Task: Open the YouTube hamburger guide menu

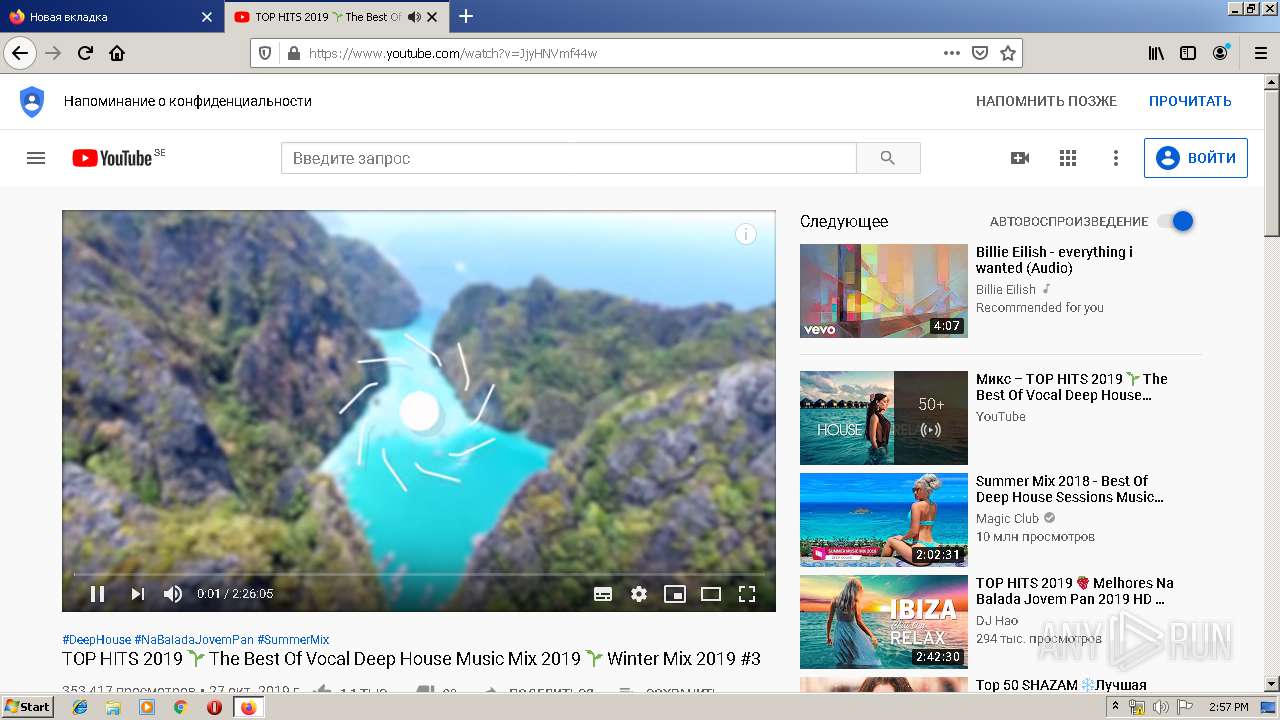Action: [x=36, y=158]
